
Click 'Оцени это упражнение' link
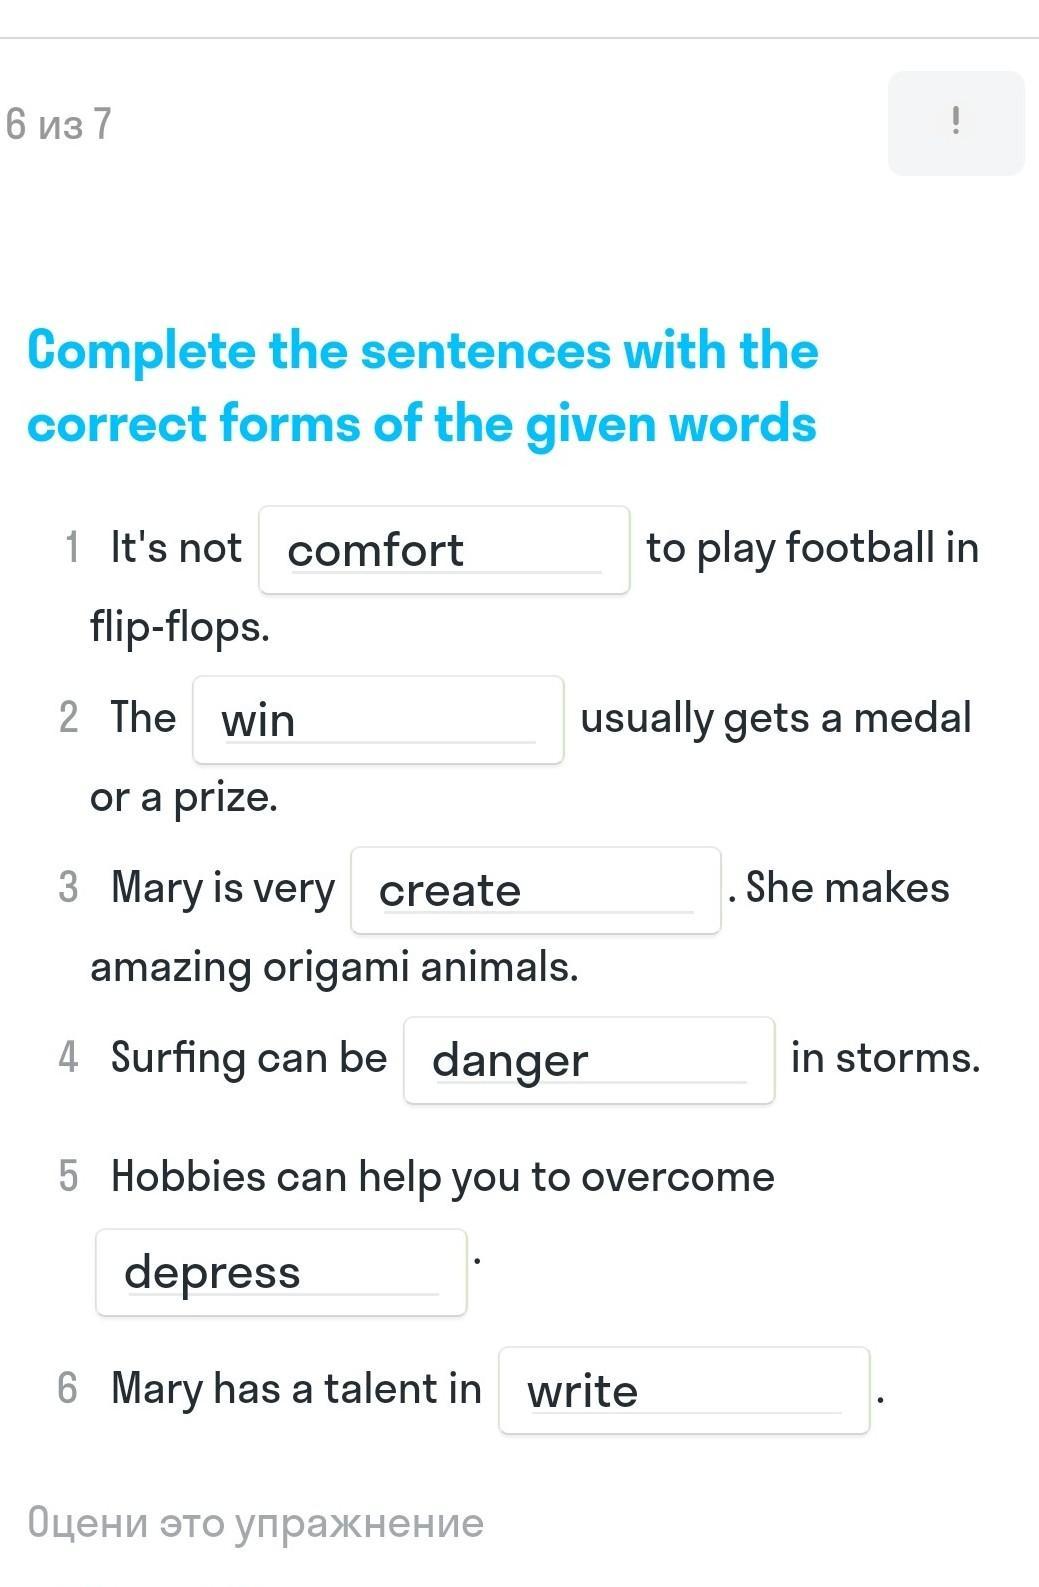[x=256, y=1523]
